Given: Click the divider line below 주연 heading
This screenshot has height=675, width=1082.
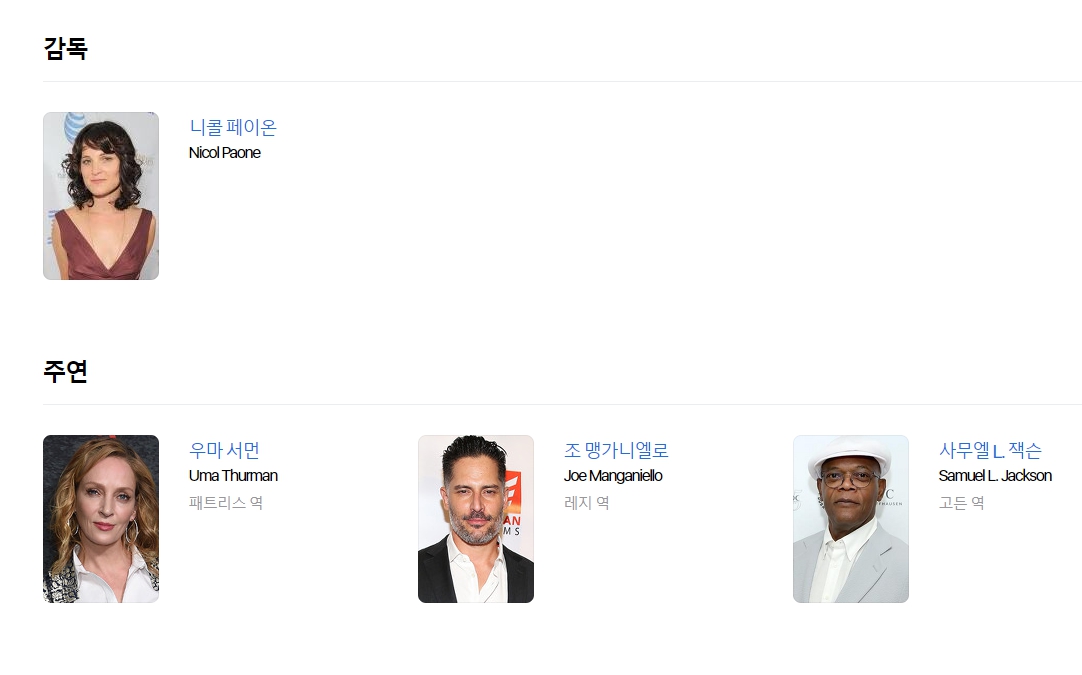Looking at the screenshot, I should click(562, 404).
